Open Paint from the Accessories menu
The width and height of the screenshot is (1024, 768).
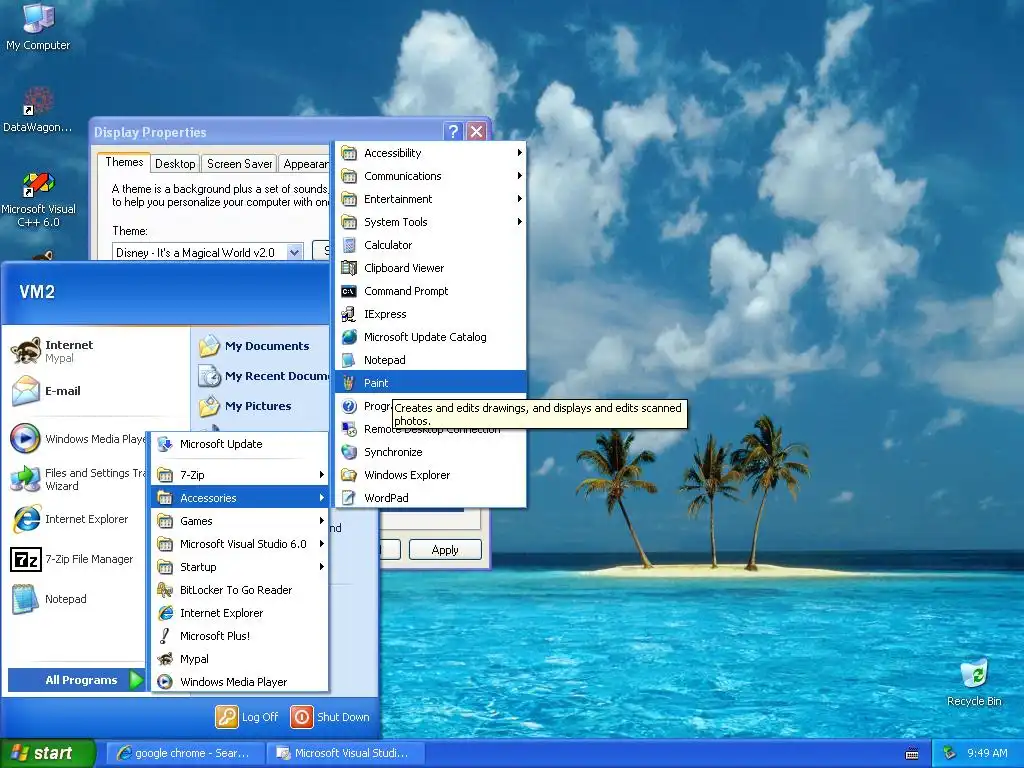[x=430, y=383]
